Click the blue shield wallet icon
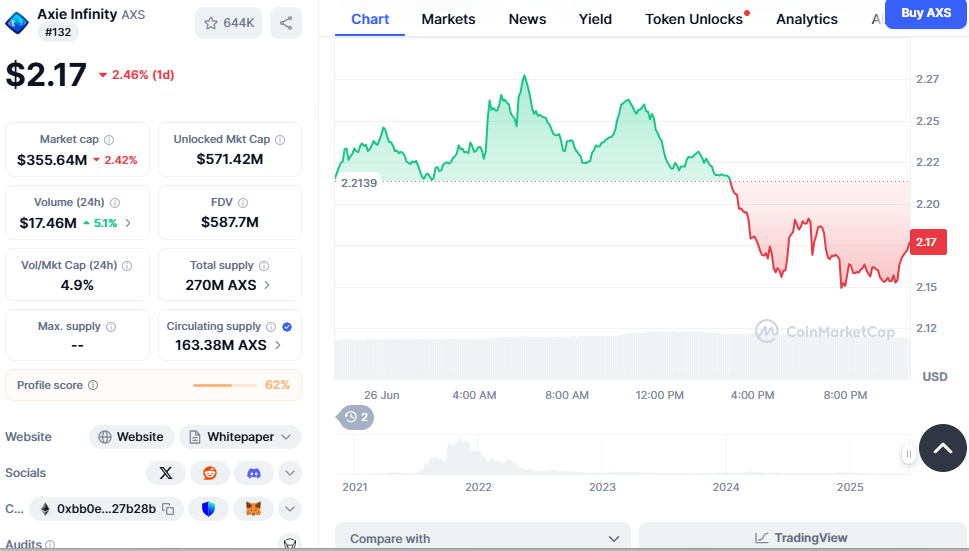The image size is (969, 551). (208, 509)
